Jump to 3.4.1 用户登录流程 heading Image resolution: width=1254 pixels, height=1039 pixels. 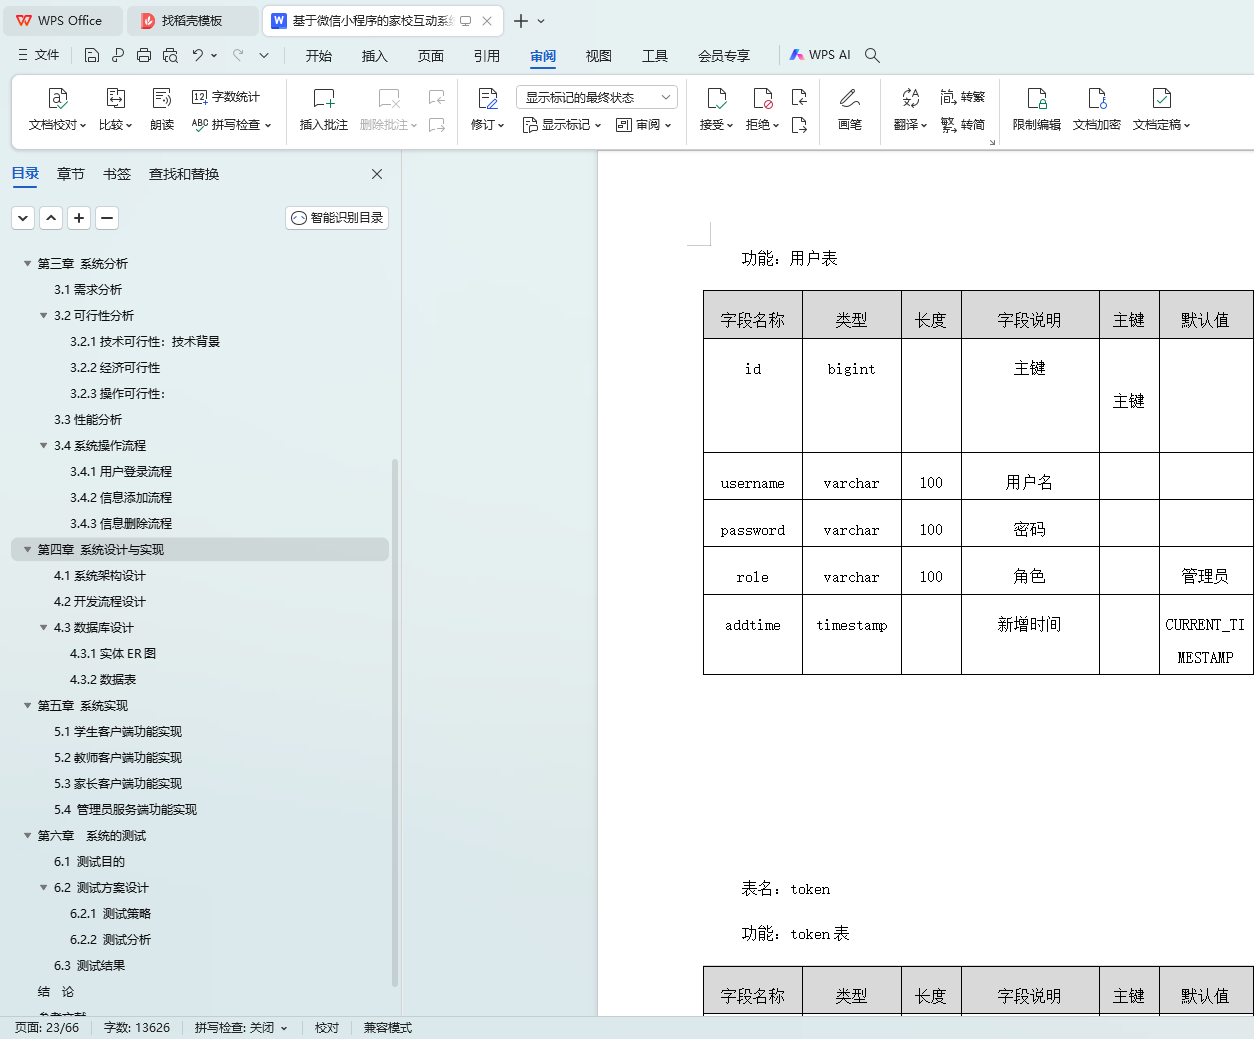click(x=121, y=472)
